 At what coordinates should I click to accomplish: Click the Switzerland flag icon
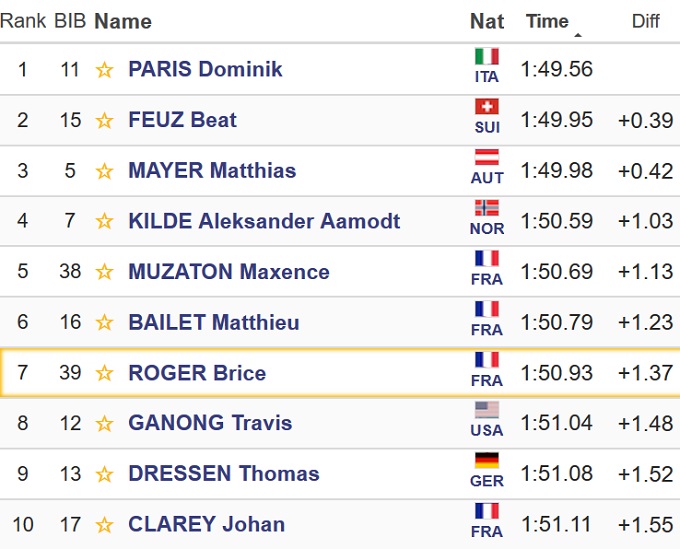(487, 107)
